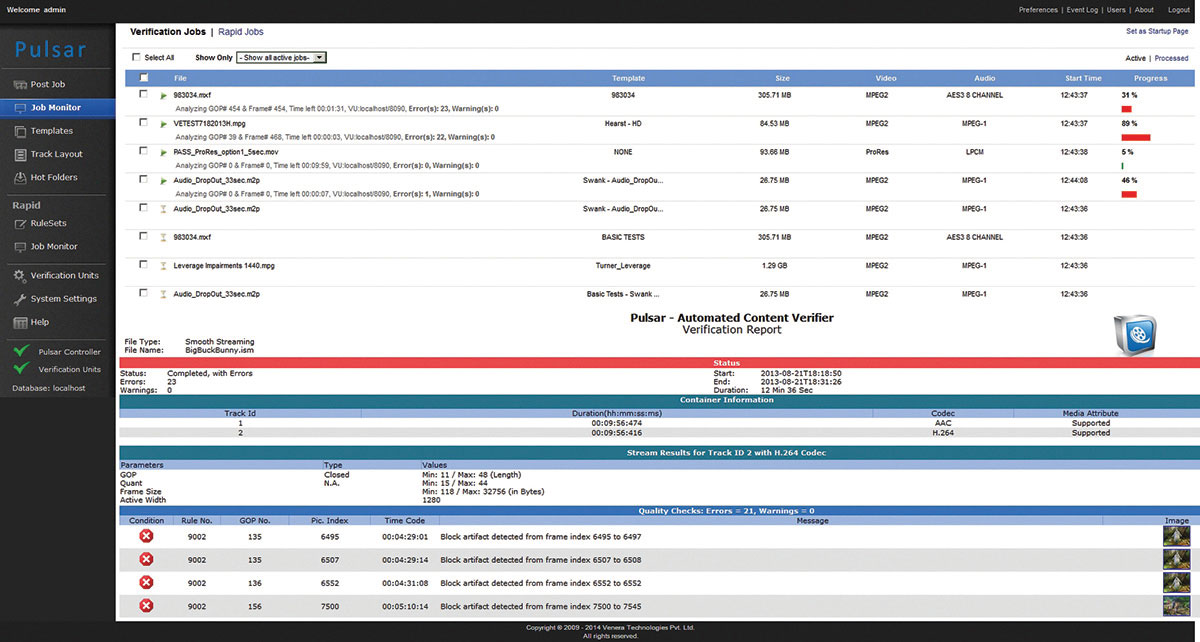
Task: Open the Templates icon in the sidebar
Action: (x=22, y=131)
